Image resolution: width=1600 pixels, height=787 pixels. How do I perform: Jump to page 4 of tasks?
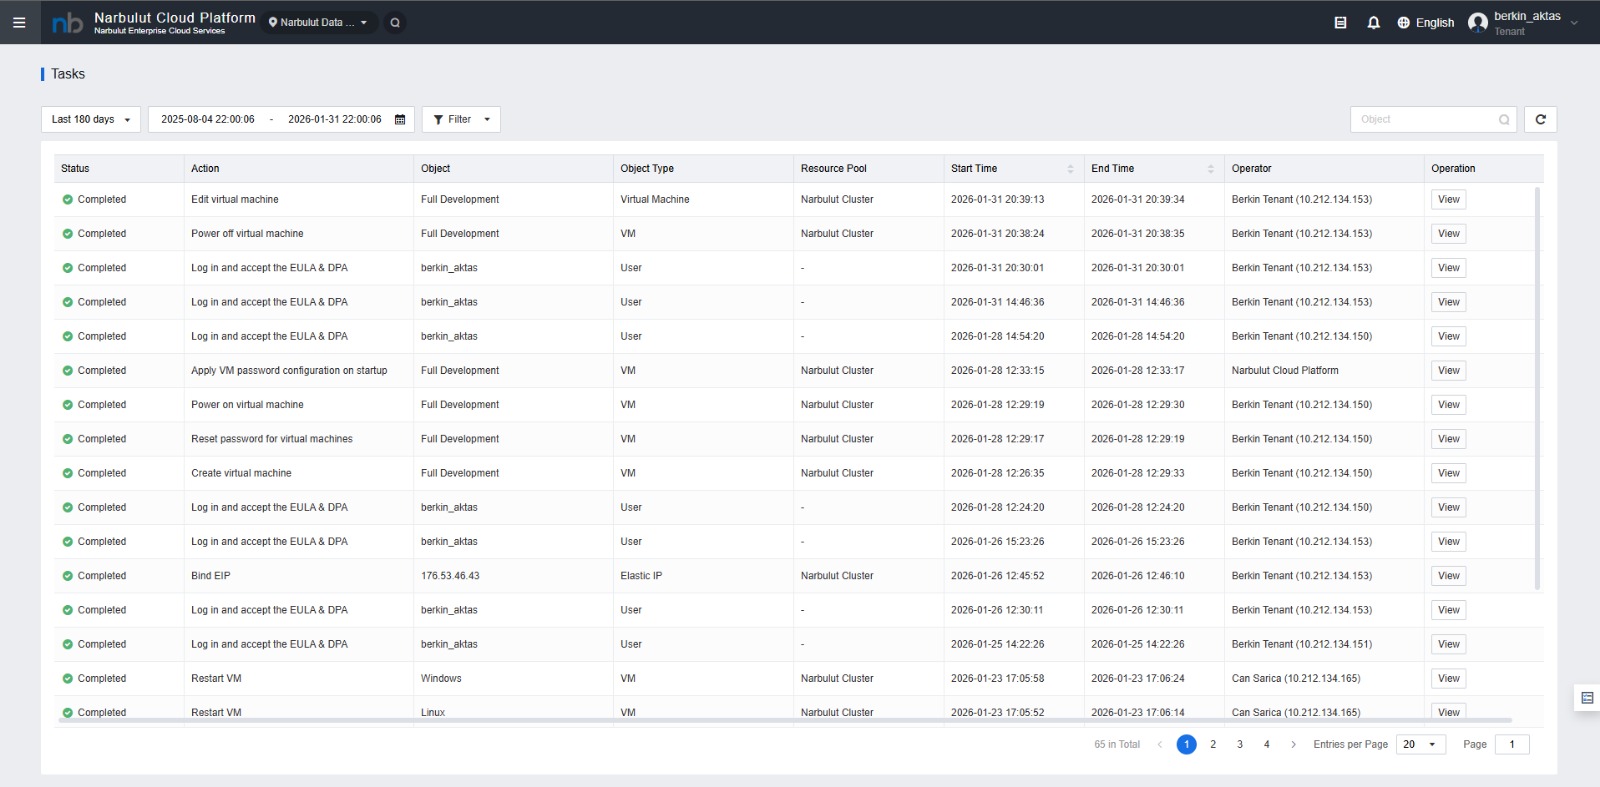coord(1266,744)
